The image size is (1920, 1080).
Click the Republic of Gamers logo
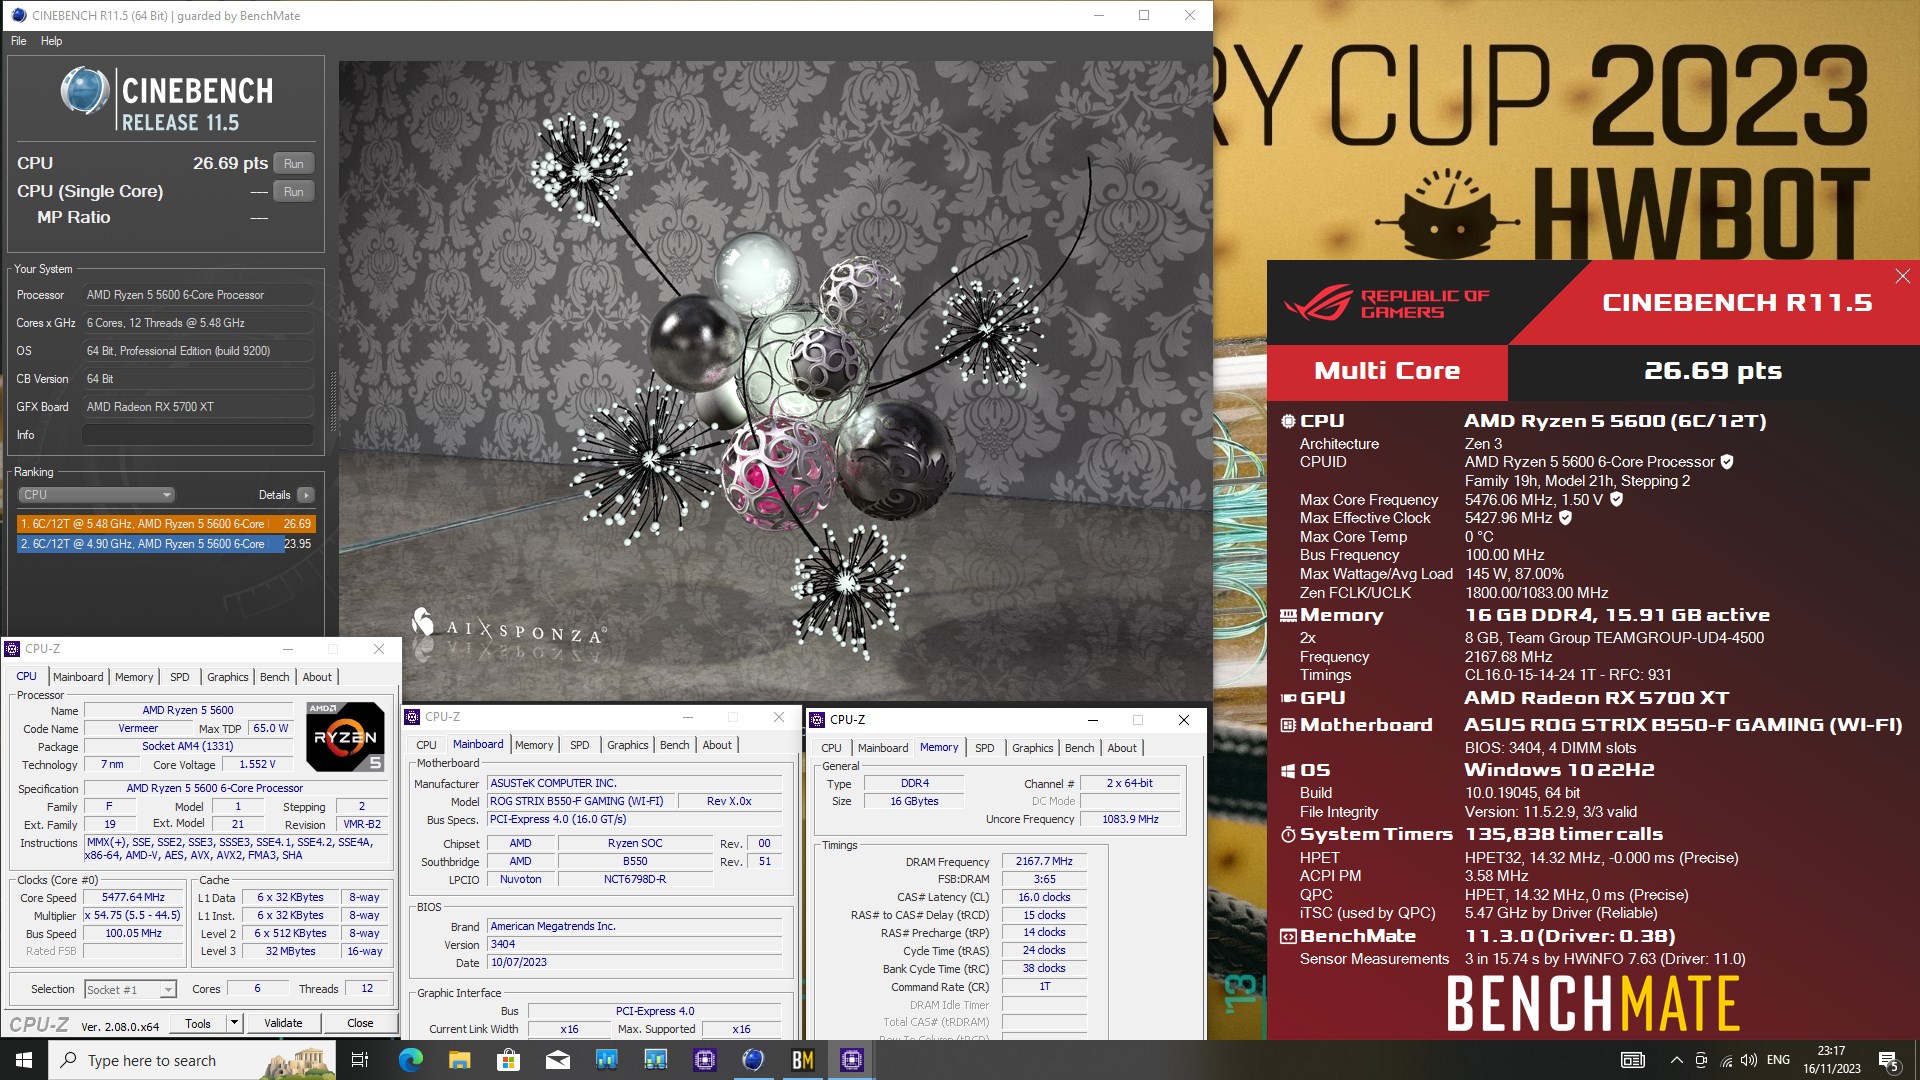(1386, 303)
